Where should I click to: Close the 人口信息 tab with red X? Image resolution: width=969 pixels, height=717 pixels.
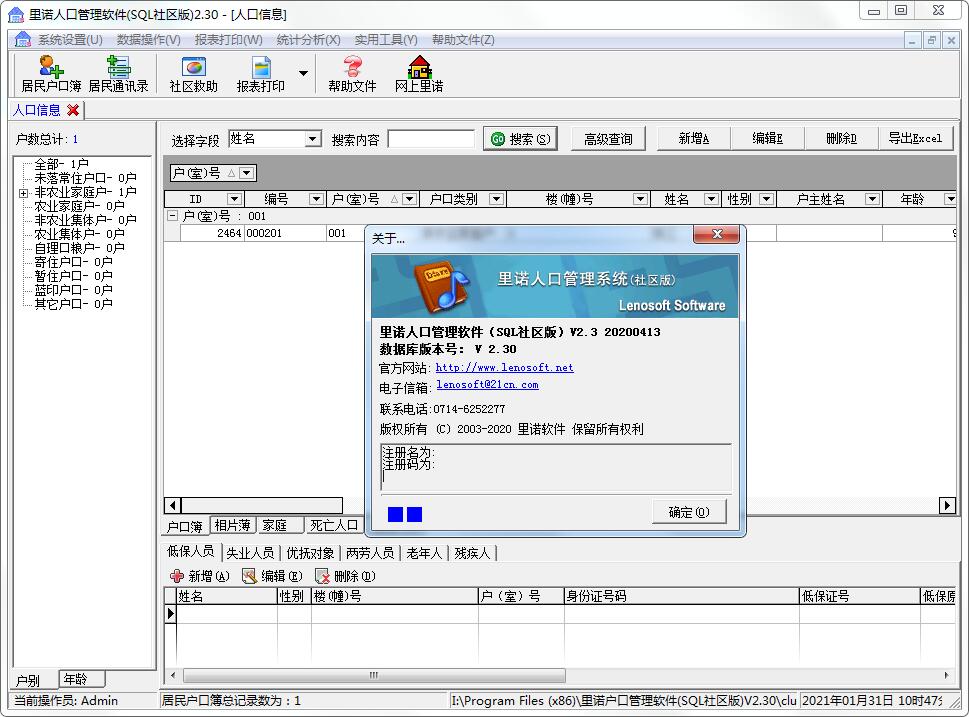click(x=73, y=110)
